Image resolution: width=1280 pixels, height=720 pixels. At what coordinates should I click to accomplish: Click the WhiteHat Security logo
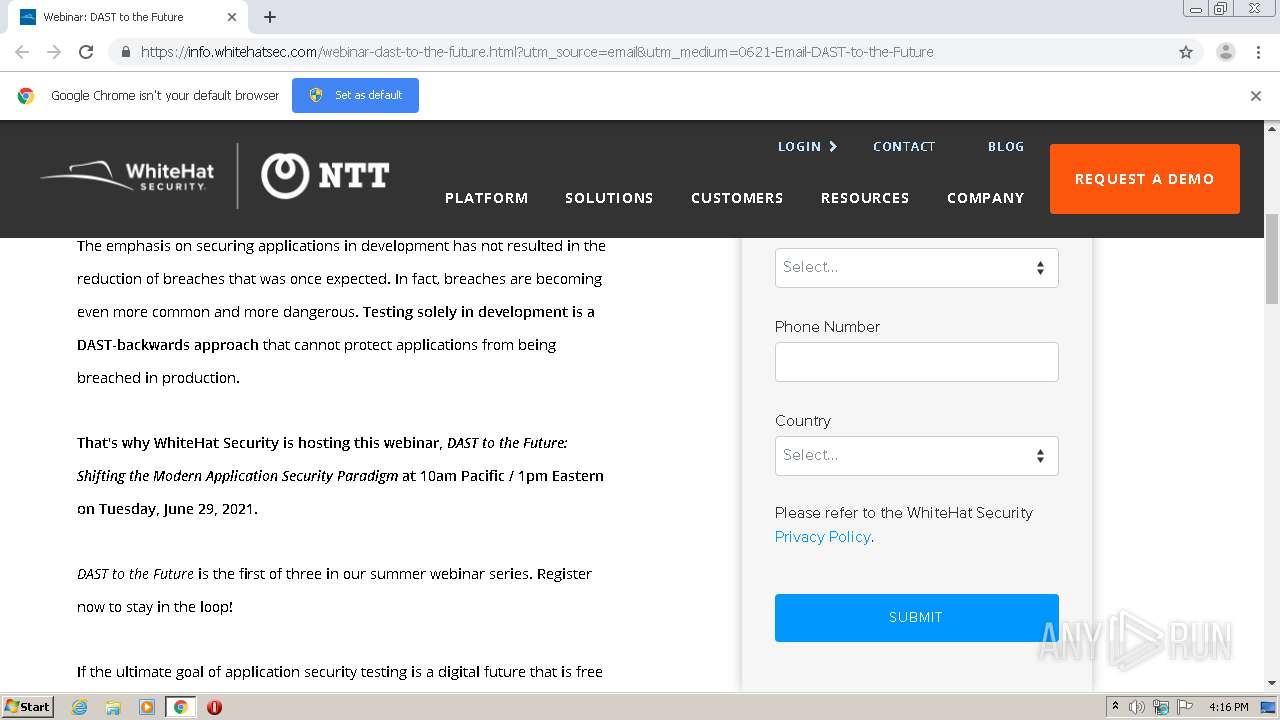(127, 176)
